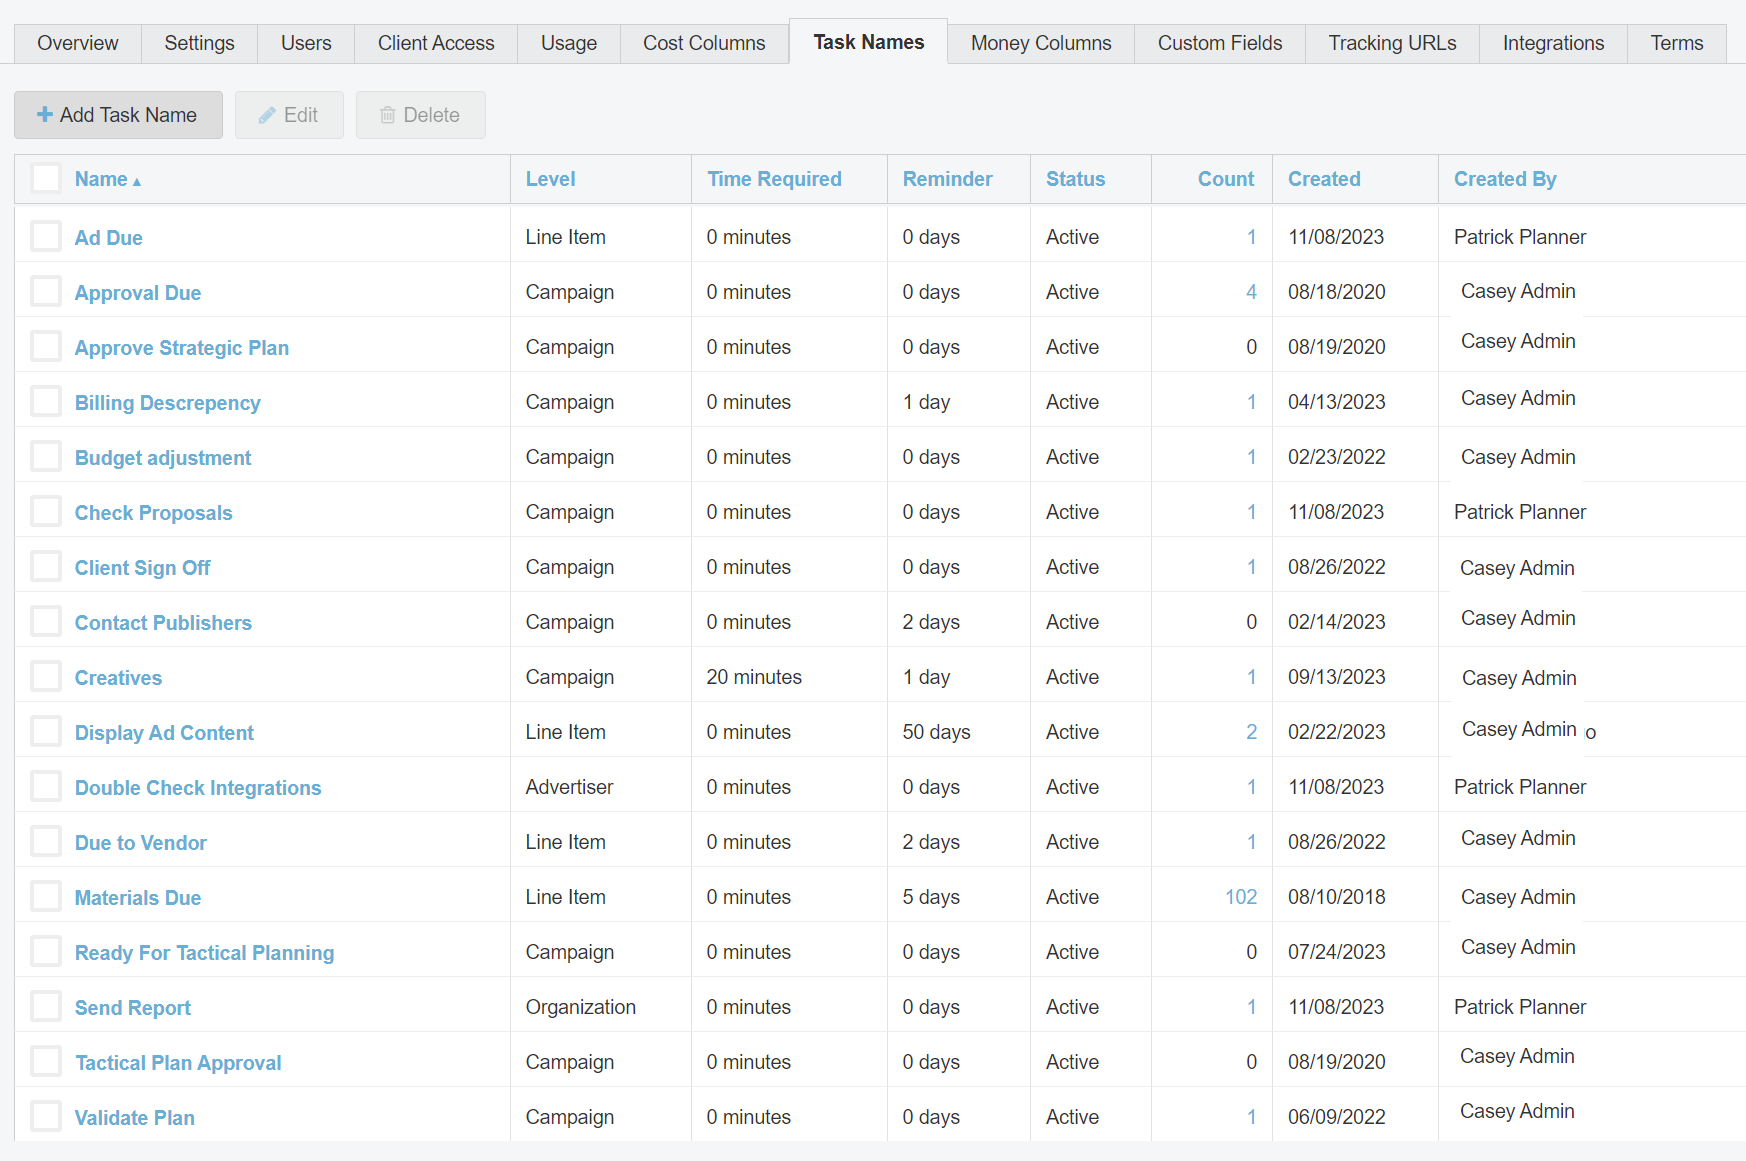
Task: Open the Approval Due task name link
Action: click(137, 292)
